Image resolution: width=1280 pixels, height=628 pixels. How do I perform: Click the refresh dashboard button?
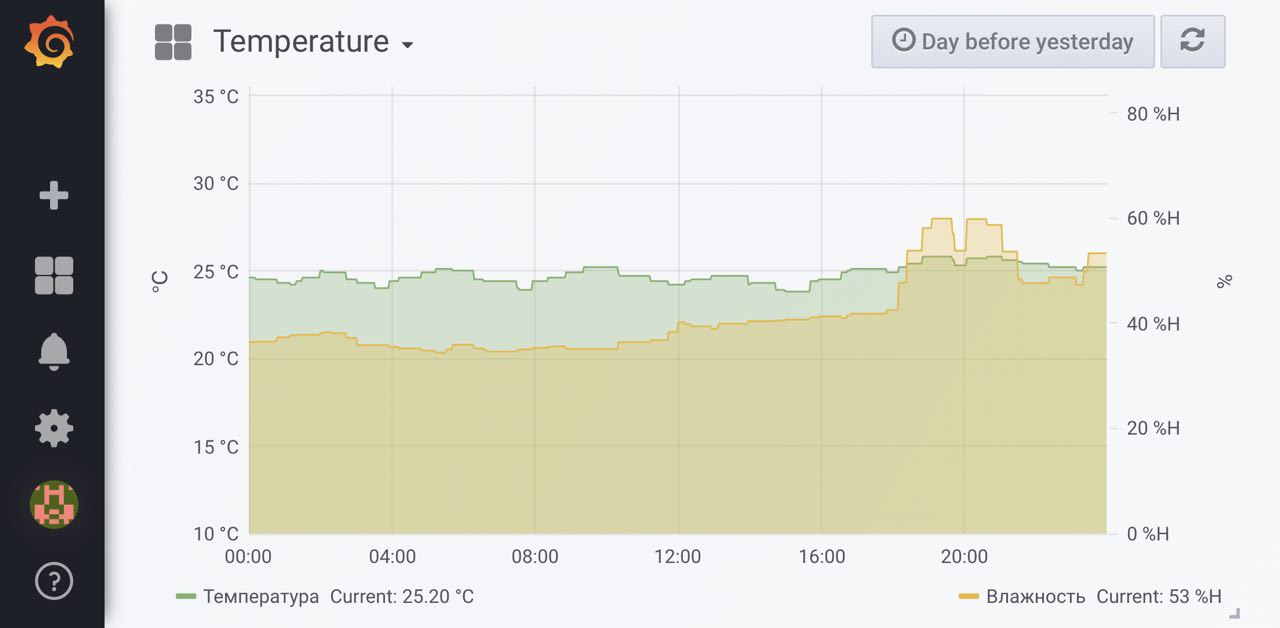(1192, 41)
